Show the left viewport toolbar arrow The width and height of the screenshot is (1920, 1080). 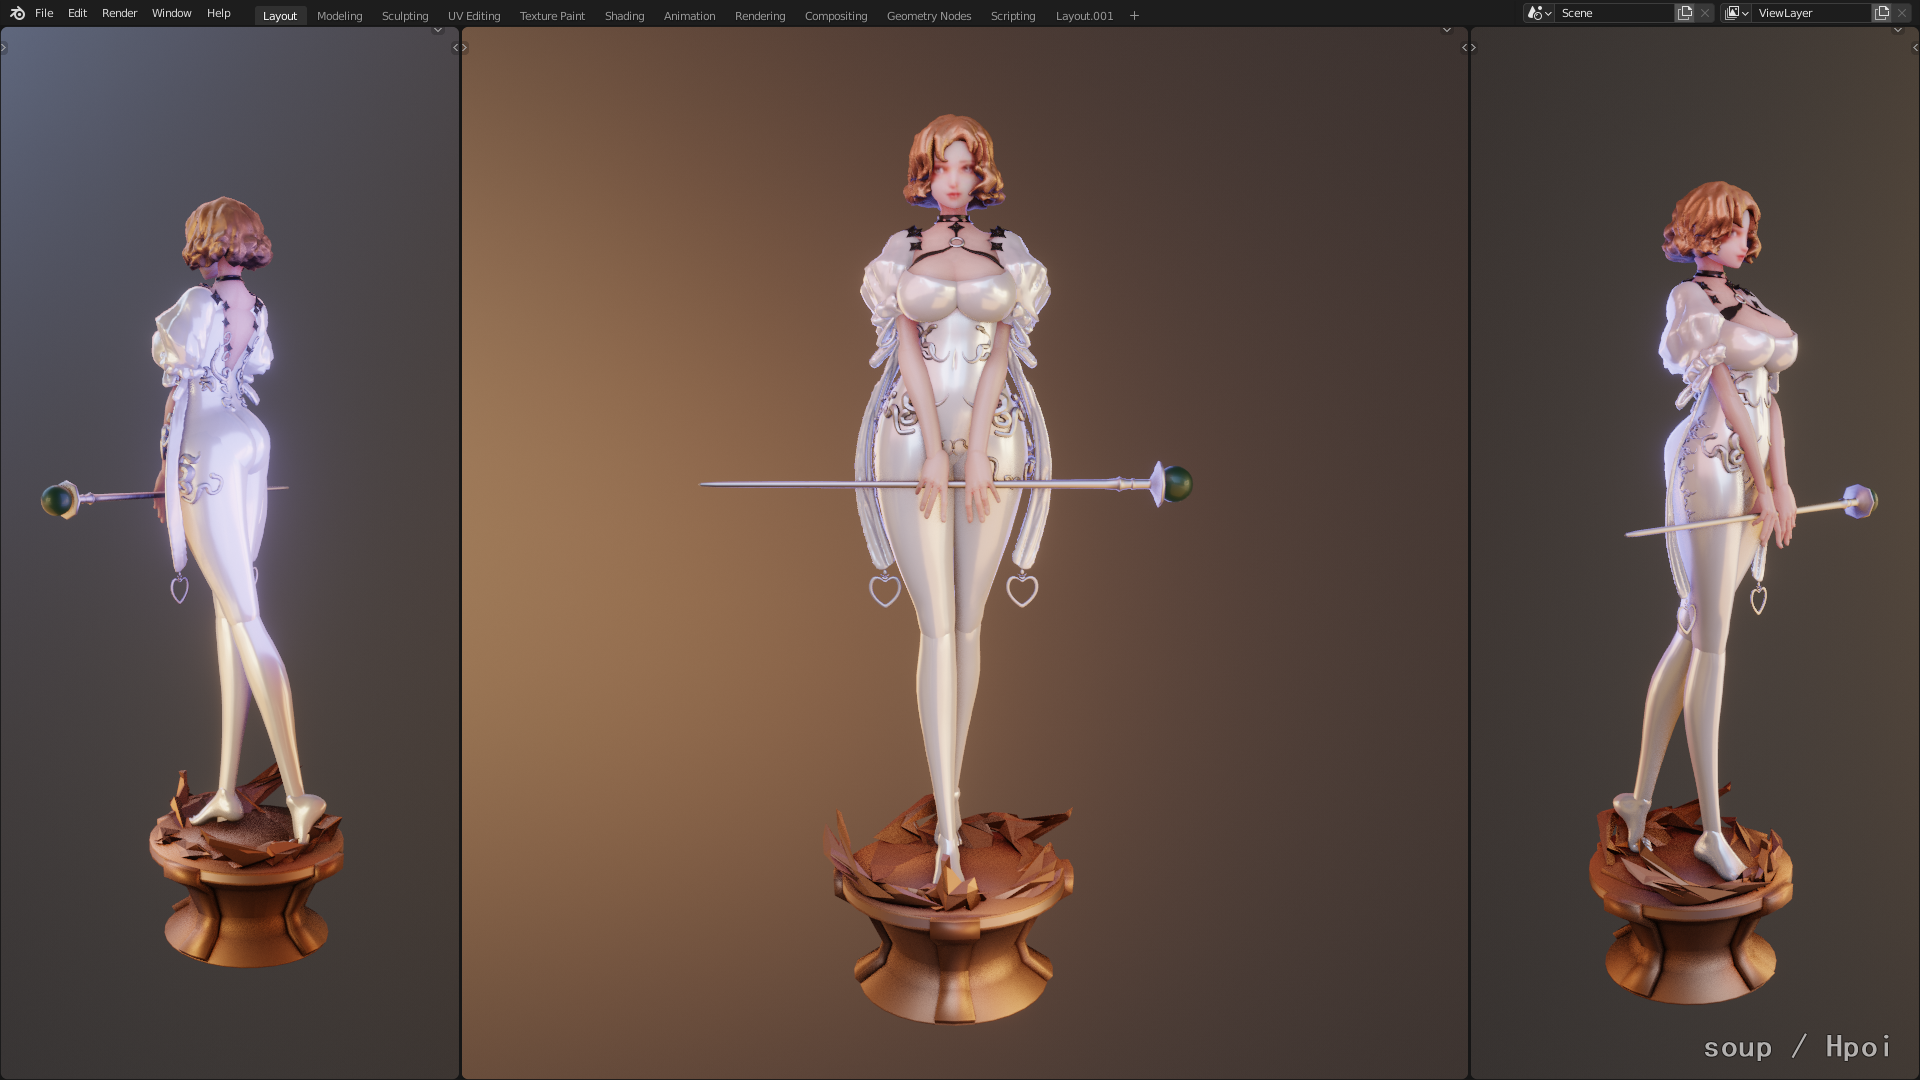click(x=4, y=47)
